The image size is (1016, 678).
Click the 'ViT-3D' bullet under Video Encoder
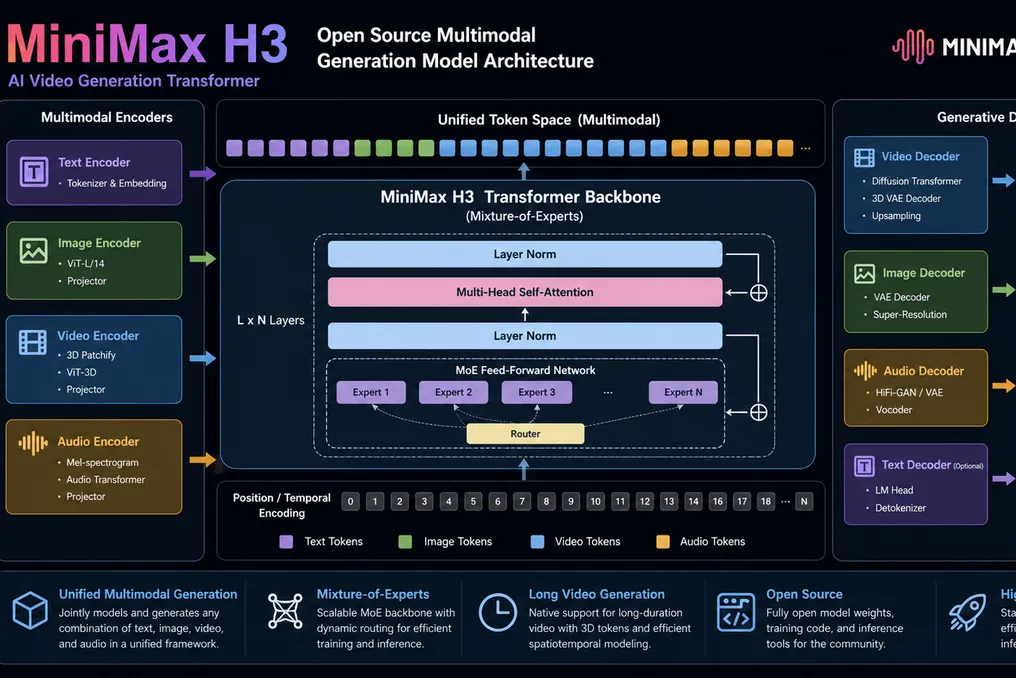click(x=81, y=372)
